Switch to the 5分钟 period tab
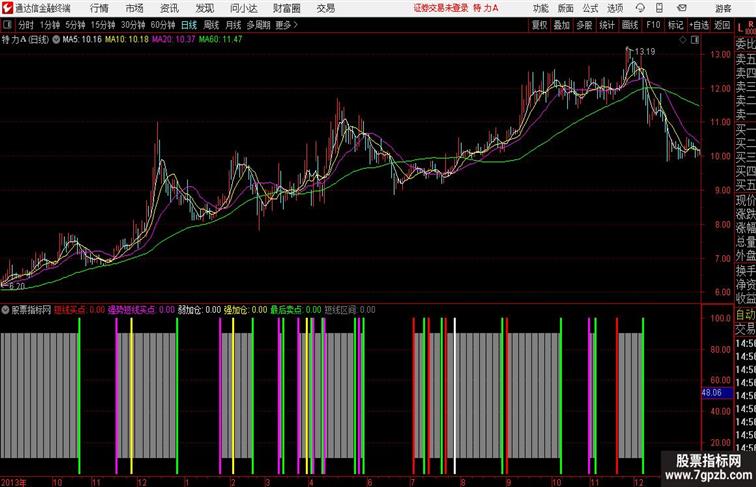This screenshot has height=487, width=756. [75, 25]
